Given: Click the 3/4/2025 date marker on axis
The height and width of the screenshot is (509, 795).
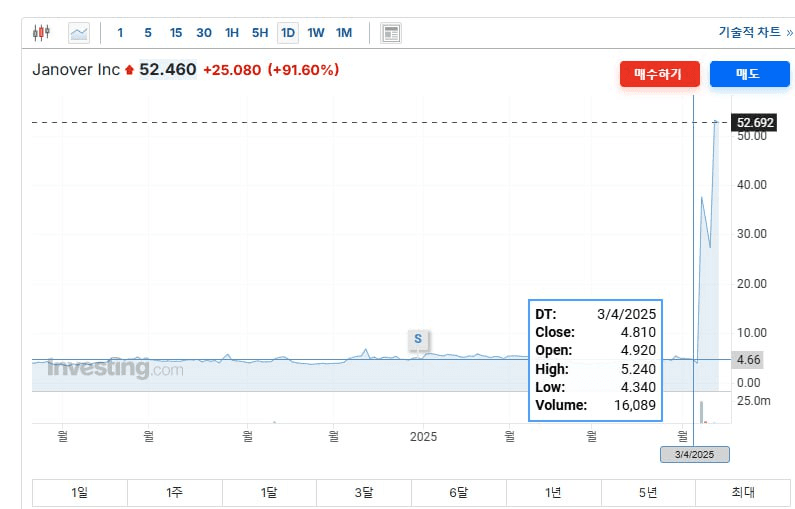Looking at the screenshot, I should (x=694, y=455).
